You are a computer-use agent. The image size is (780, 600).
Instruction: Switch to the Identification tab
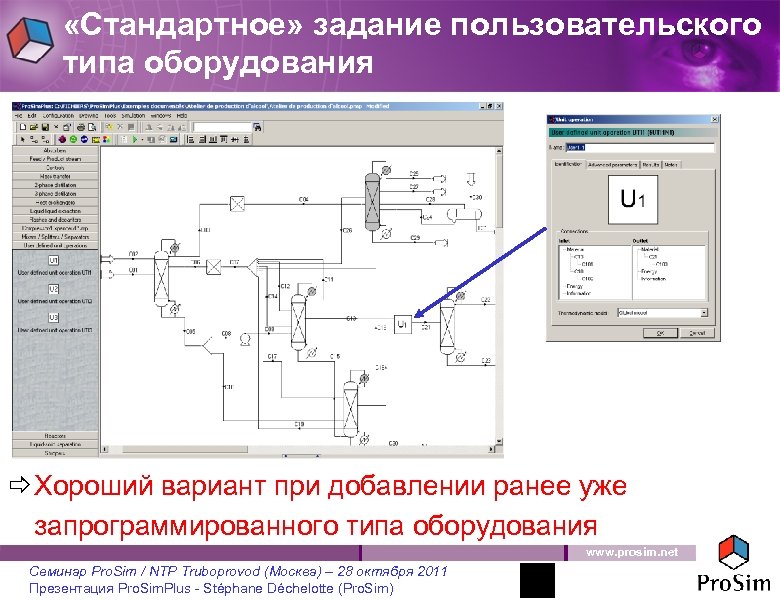coord(568,164)
